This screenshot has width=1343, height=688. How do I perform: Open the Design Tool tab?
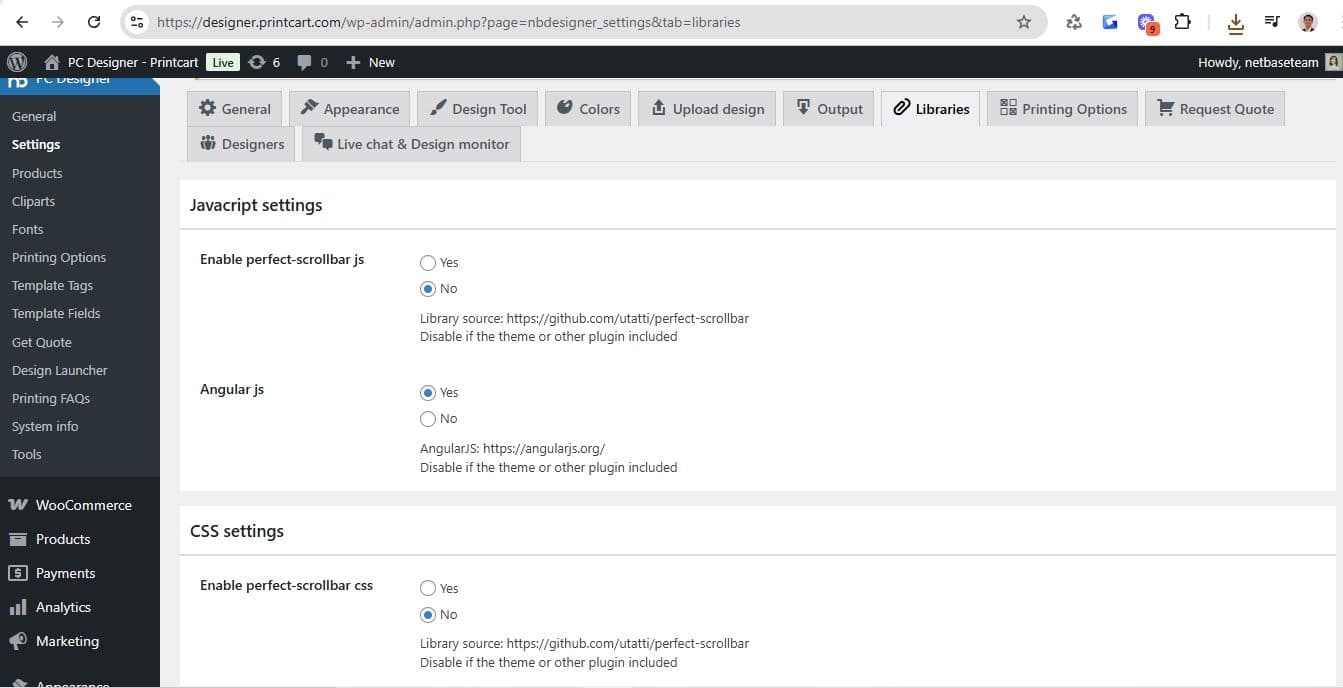coord(478,109)
